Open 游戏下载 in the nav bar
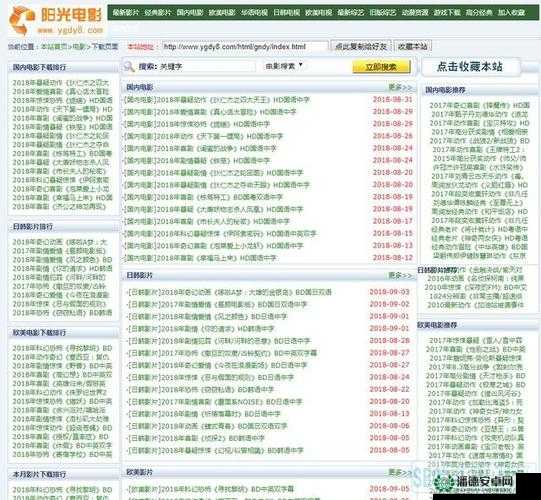The width and height of the screenshot is (541, 500). tap(447, 13)
